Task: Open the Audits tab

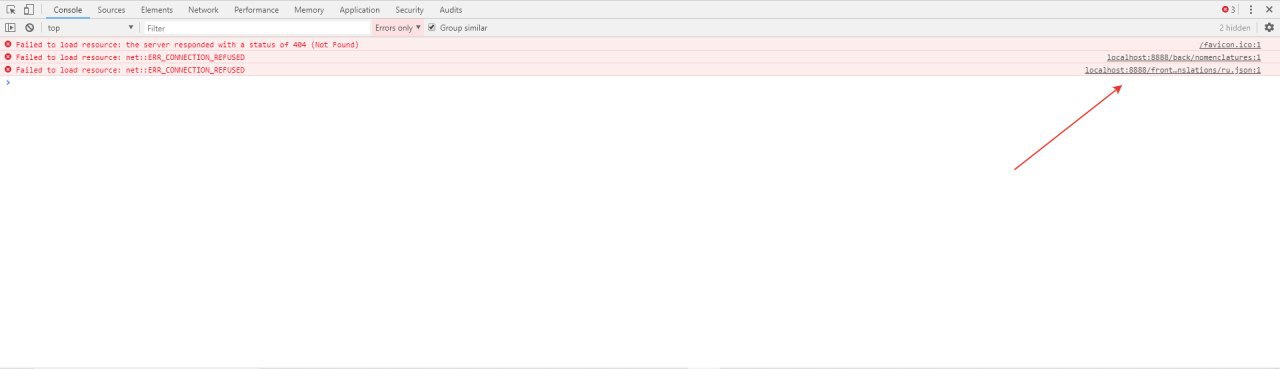Action: [451, 10]
